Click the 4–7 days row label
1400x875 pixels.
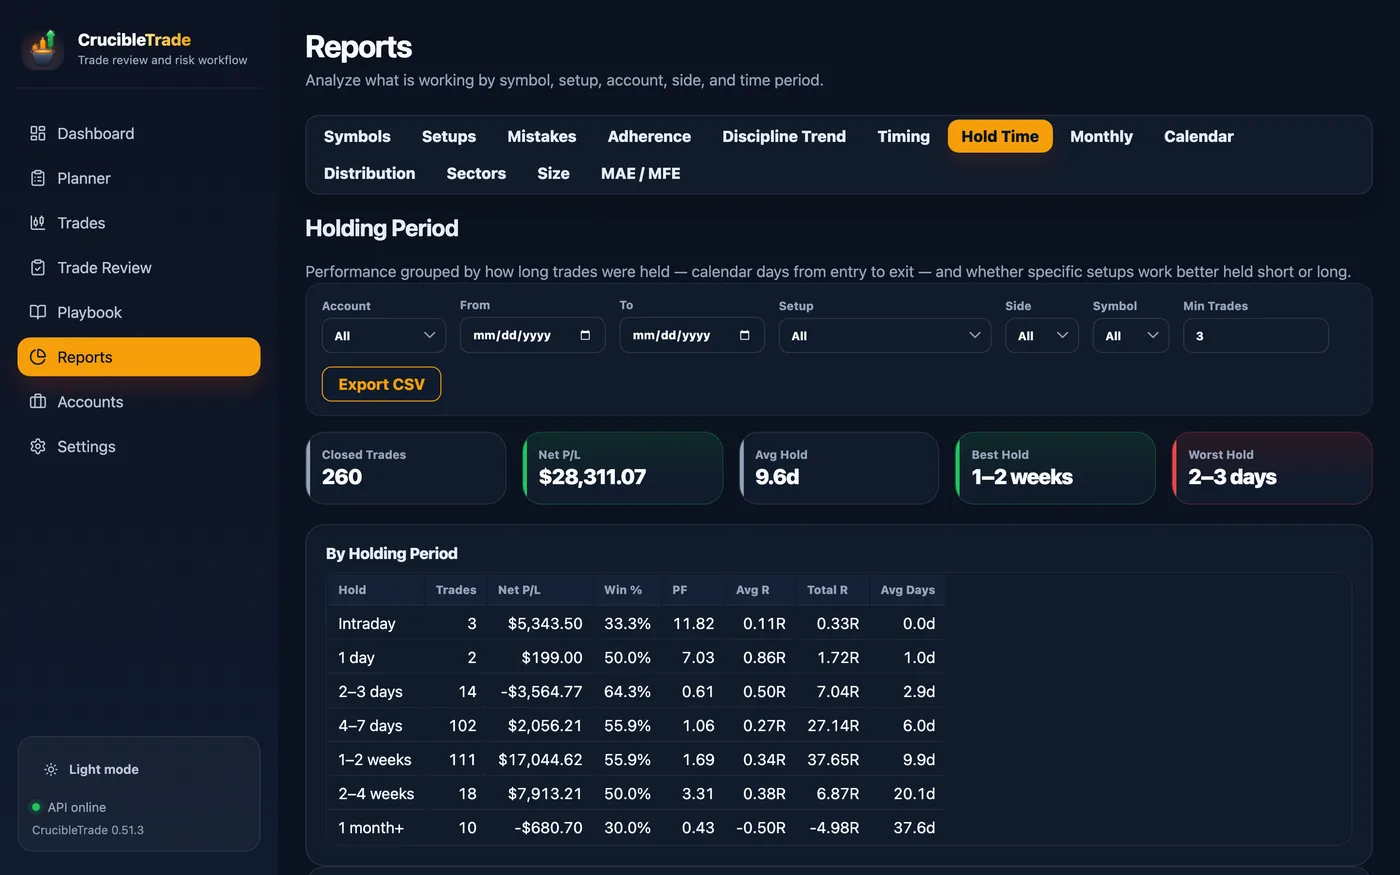(x=370, y=725)
